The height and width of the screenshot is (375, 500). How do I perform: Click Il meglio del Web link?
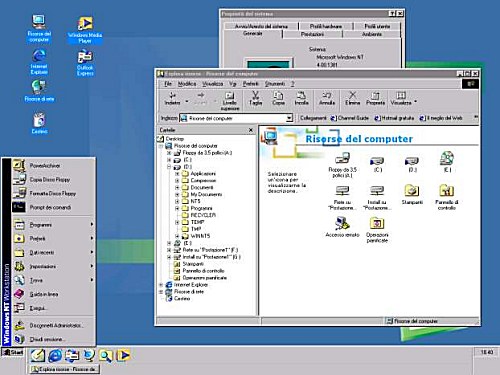(x=441, y=118)
